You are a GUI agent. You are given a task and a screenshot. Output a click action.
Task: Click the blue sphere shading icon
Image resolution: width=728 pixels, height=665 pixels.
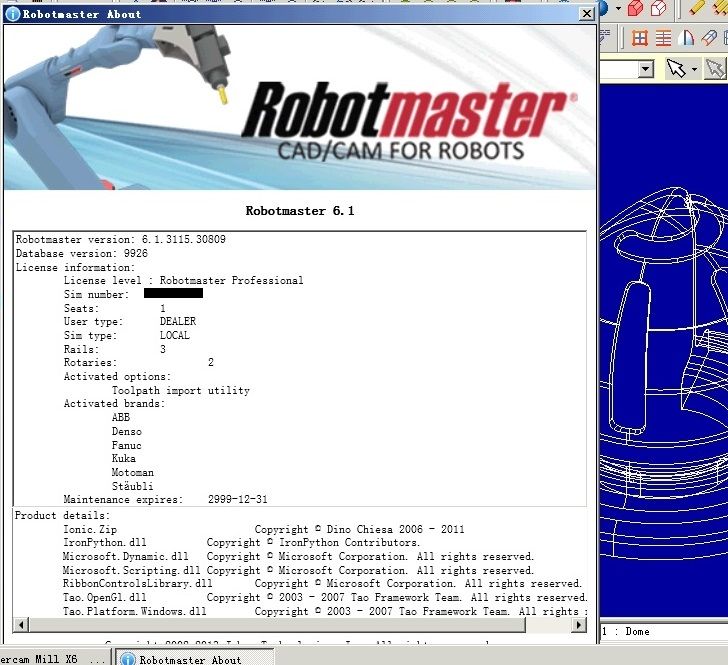(604, 8)
